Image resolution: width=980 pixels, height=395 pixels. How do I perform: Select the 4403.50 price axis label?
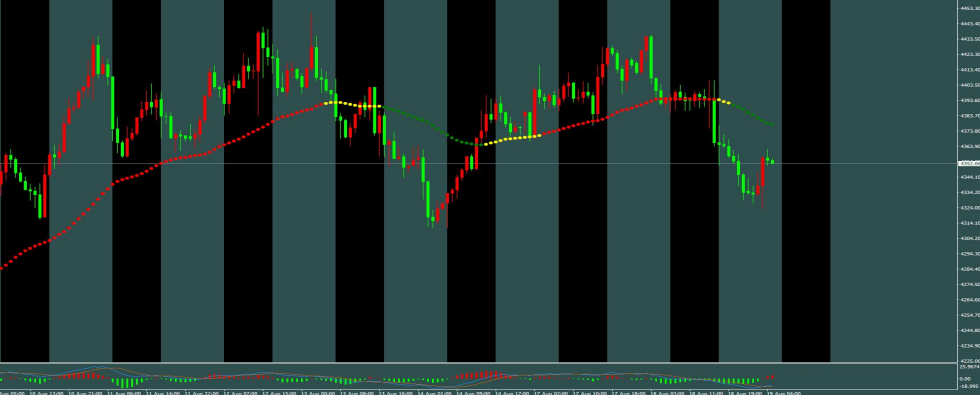969,85
